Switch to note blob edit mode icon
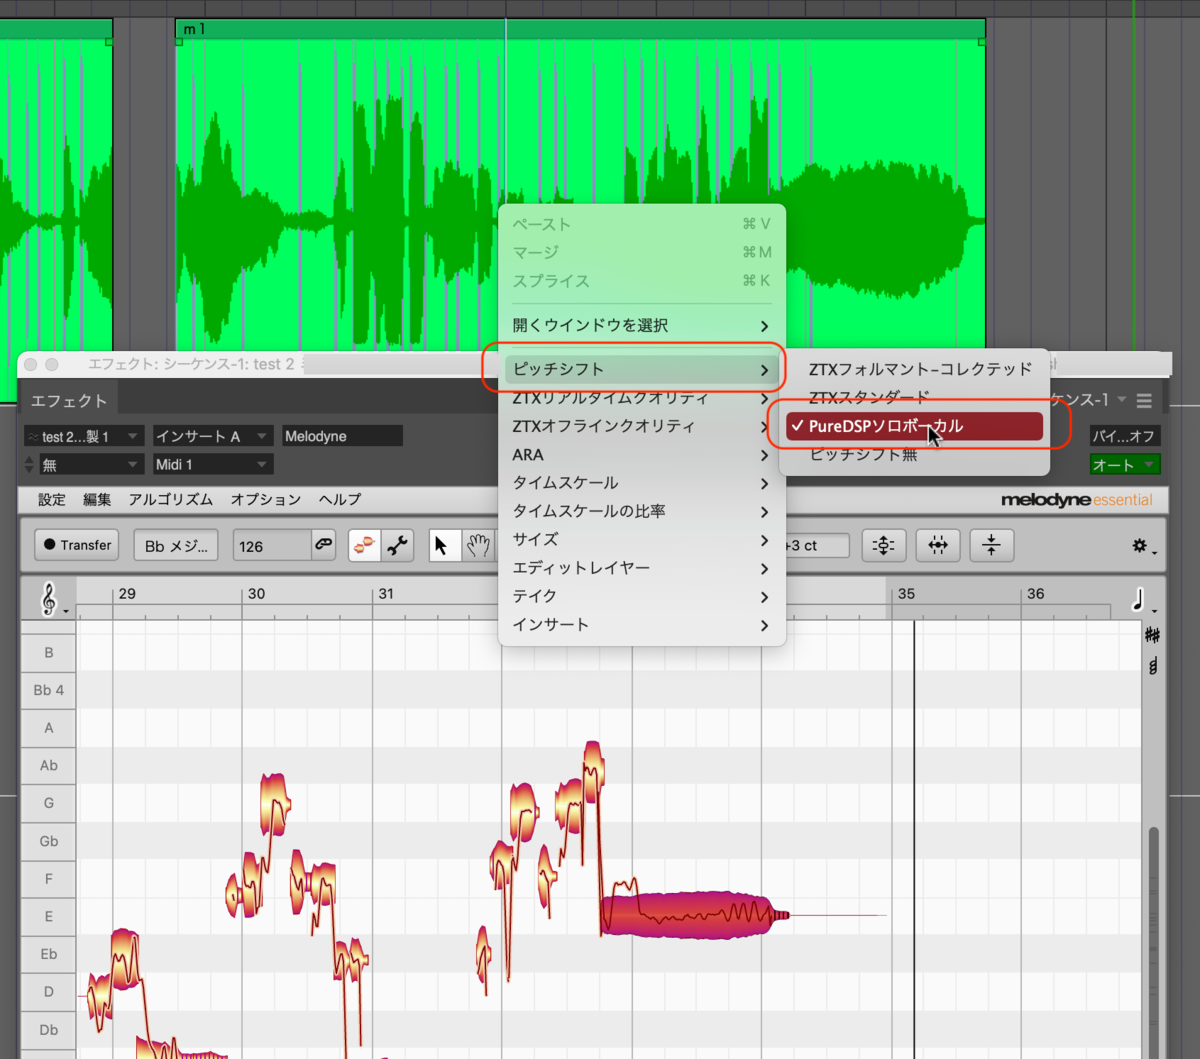The width and height of the screenshot is (1200, 1059). click(365, 545)
